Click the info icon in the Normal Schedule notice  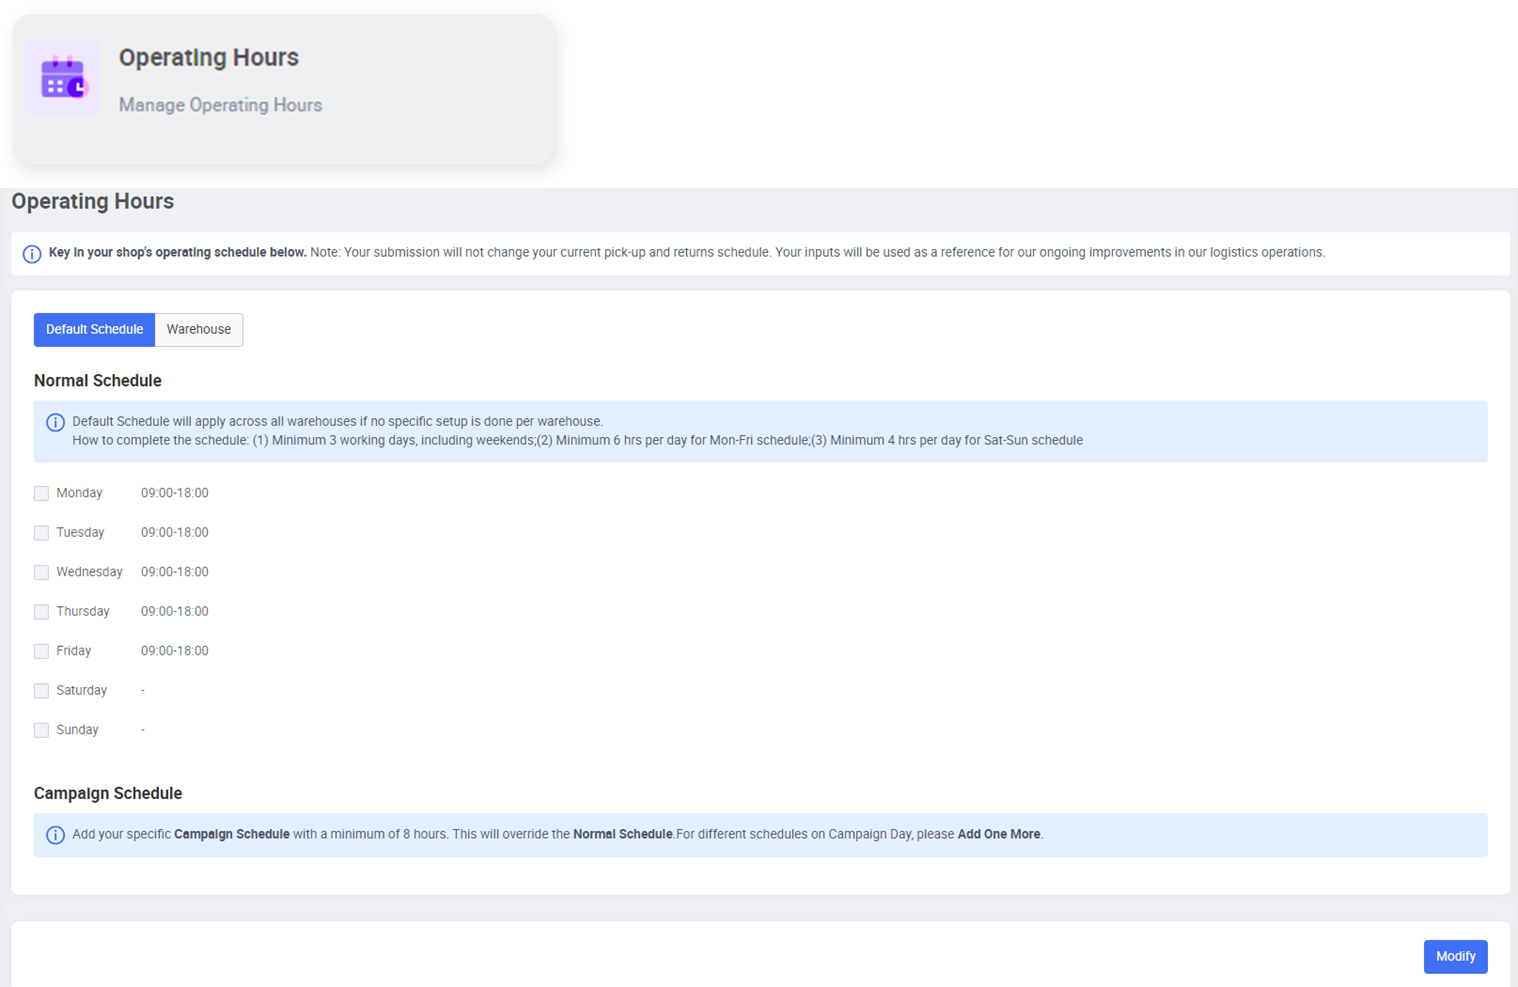click(55, 422)
